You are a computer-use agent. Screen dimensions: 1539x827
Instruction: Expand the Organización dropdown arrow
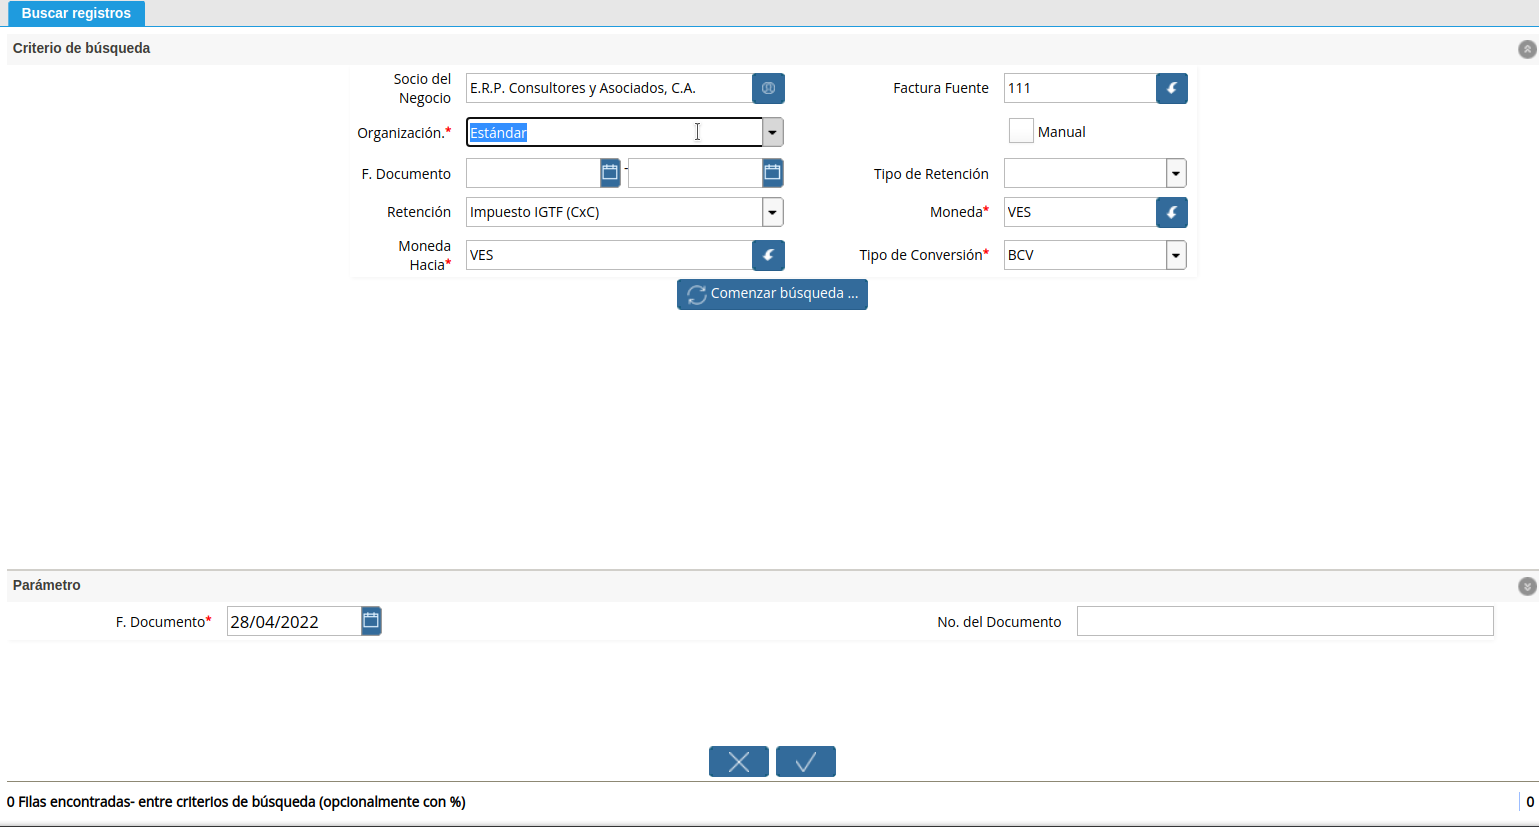773,132
